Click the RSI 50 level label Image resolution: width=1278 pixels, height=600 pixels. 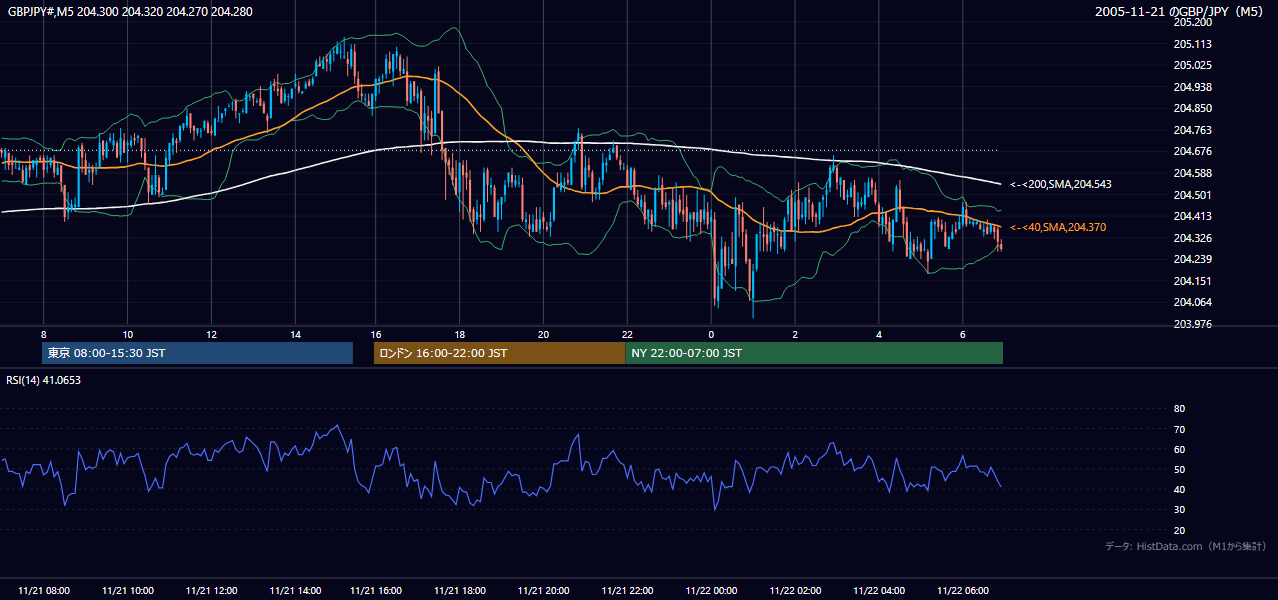coord(1179,469)
